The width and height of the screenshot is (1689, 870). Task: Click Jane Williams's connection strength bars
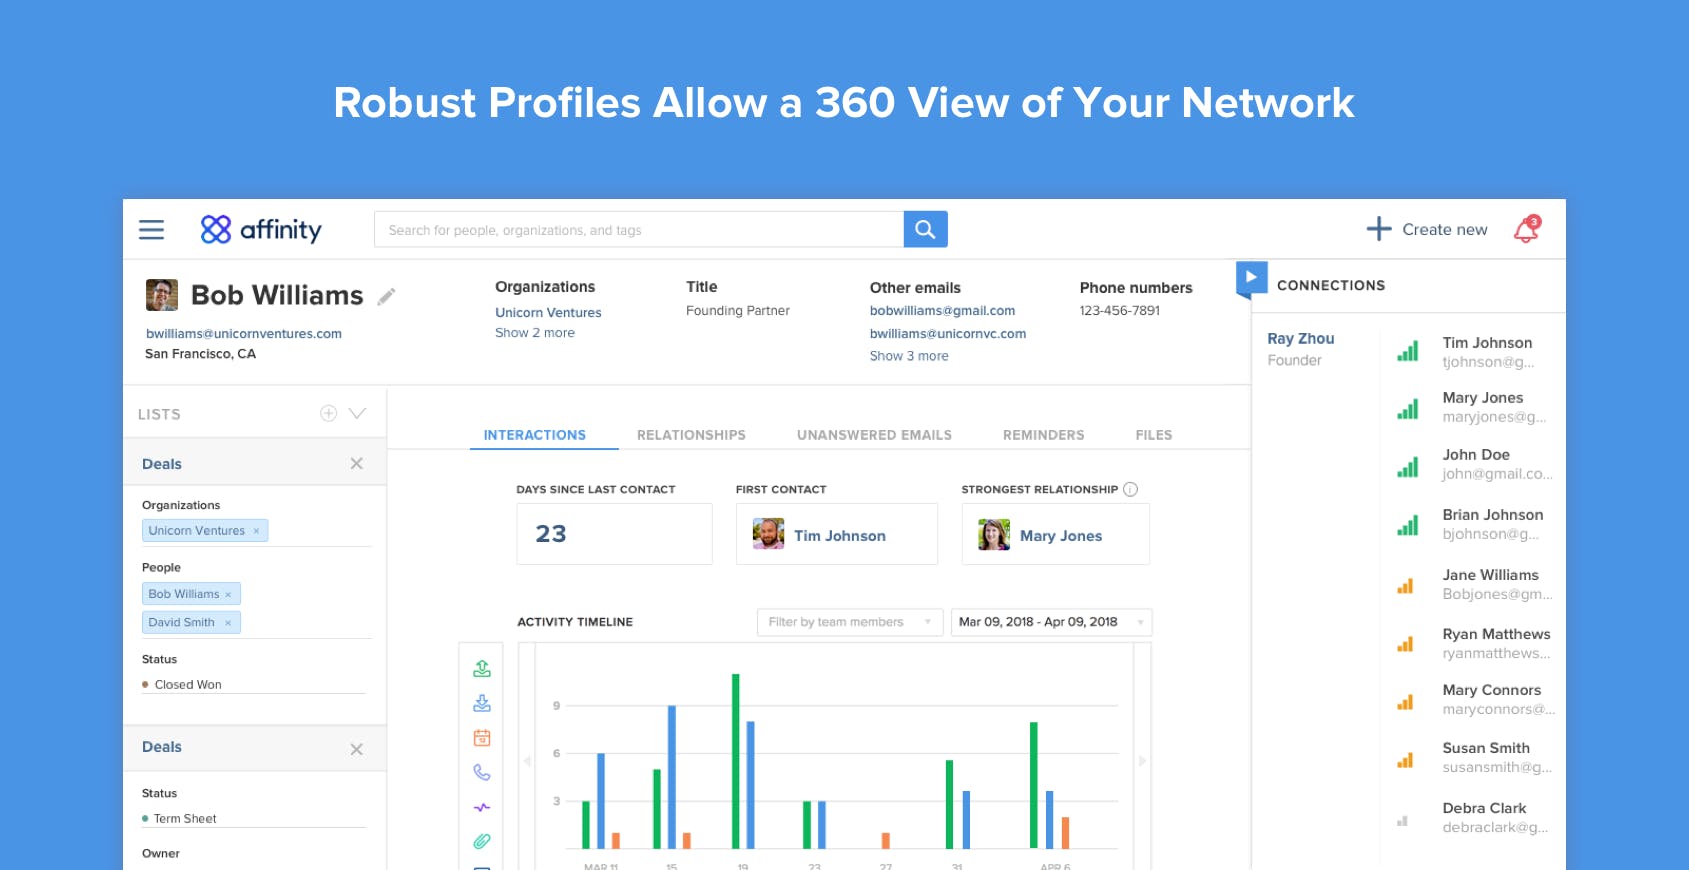tap(1406, 586)
